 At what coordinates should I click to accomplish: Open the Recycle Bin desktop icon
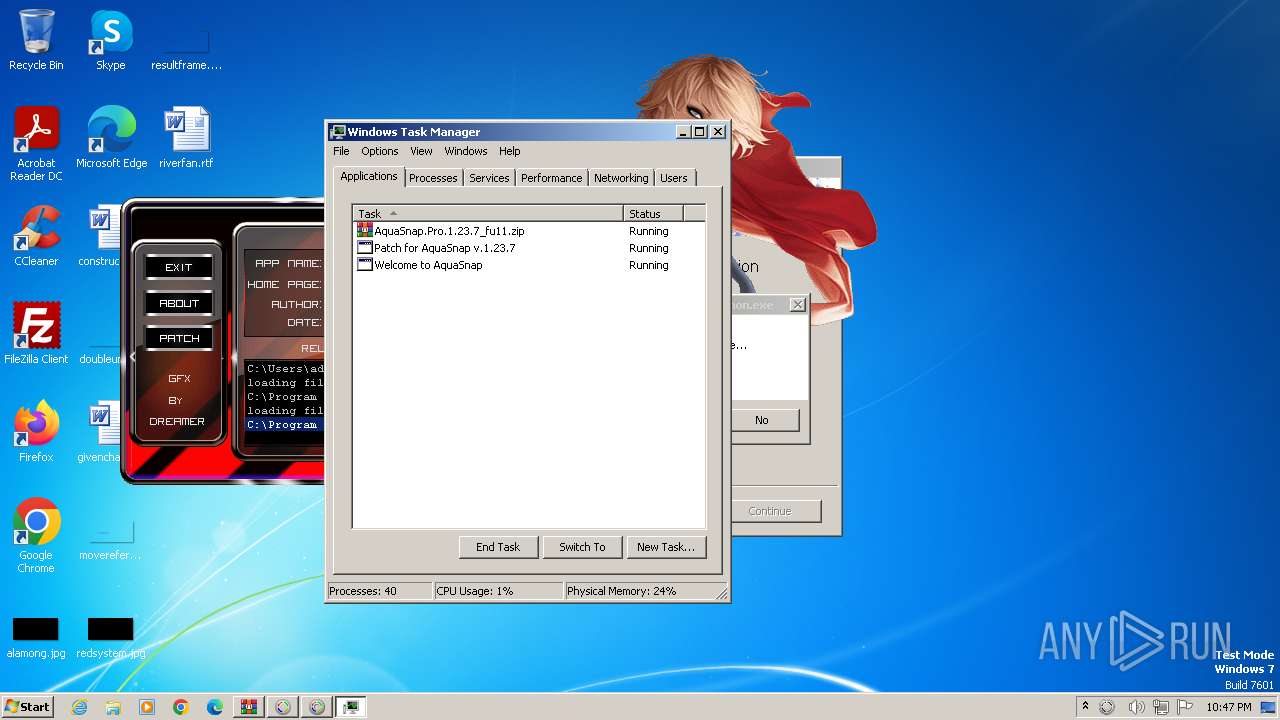point(36,40)
